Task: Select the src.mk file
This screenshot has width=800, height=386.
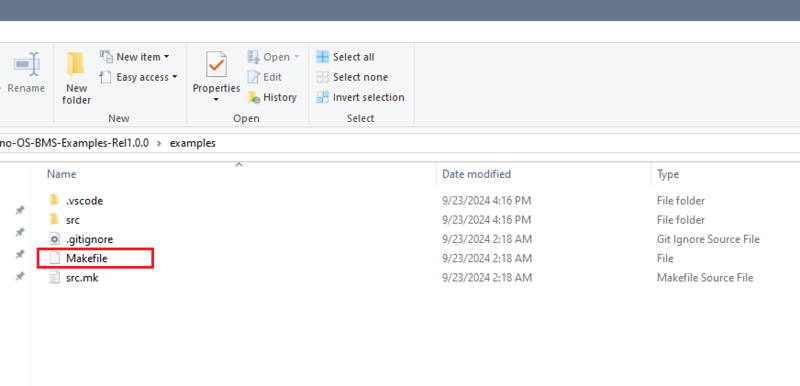Action: pyautogui.click(x=82, y=278)
